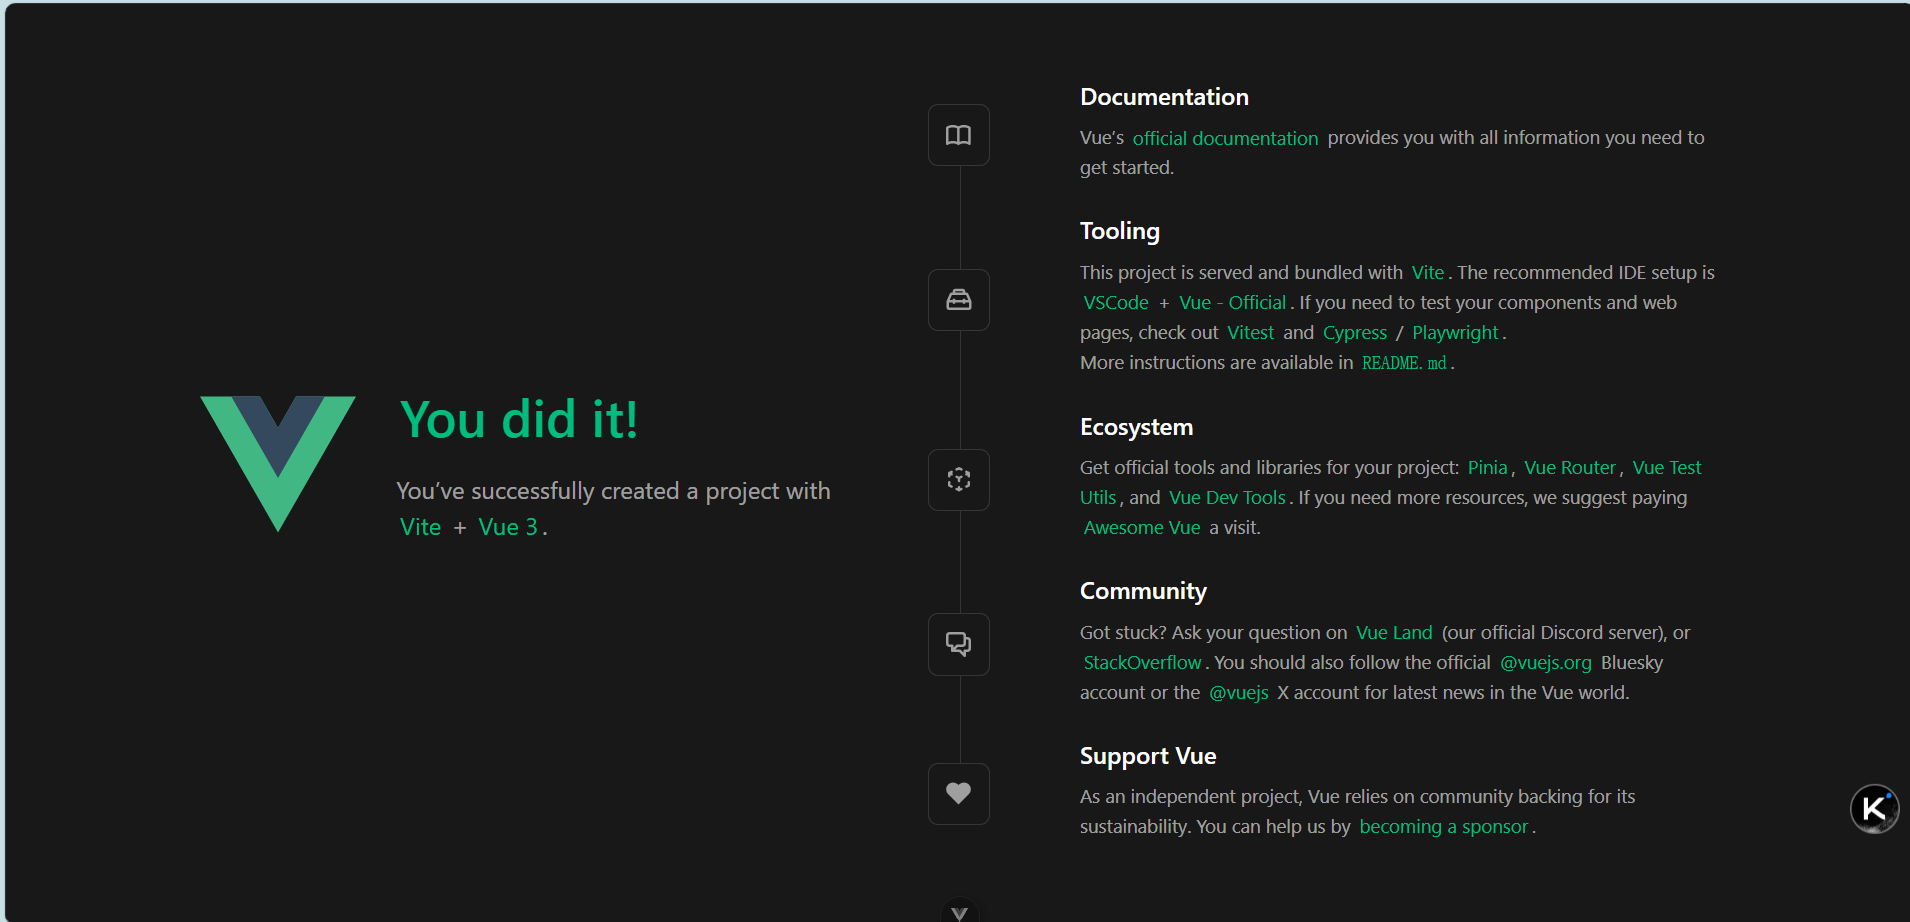Image resolution: width=1910 pixels, height=922 pixels.
Task: Open the Vitest link
Action: 1250,332
